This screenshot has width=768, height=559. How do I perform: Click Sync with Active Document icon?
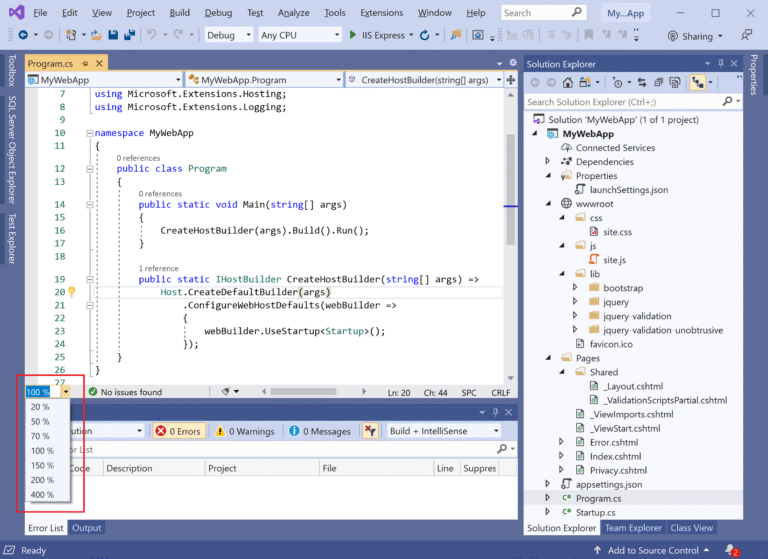[642, 83]
